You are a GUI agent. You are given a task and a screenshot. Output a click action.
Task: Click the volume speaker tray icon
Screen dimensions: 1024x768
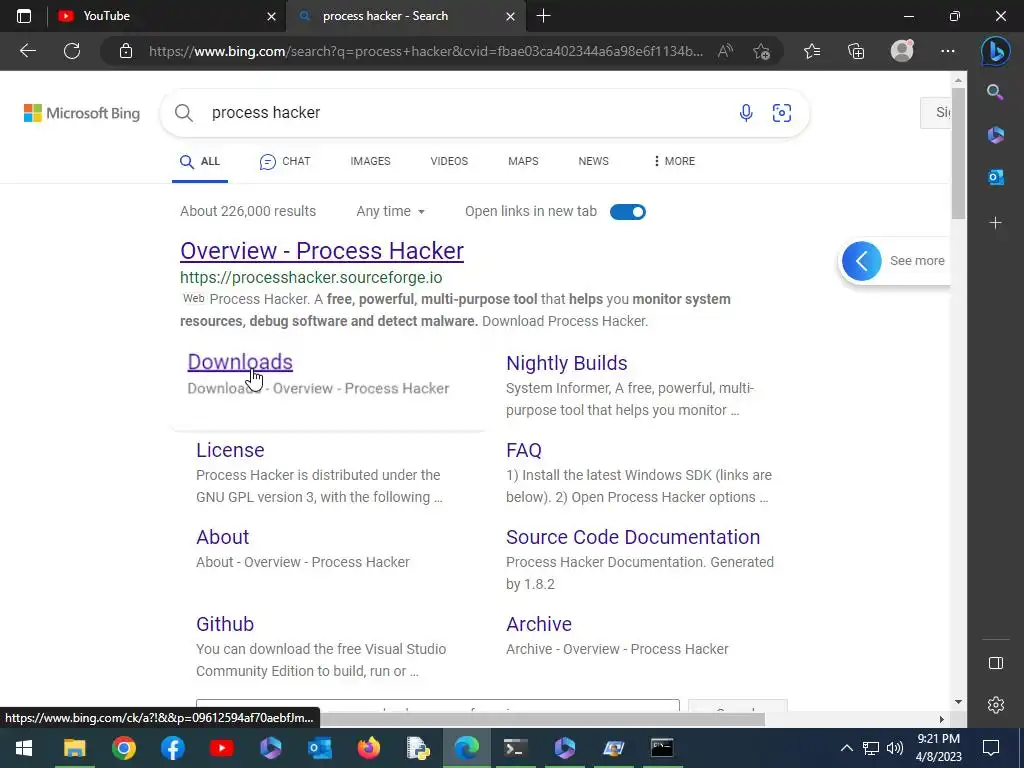pyautogui.click(x=895, y=748)
